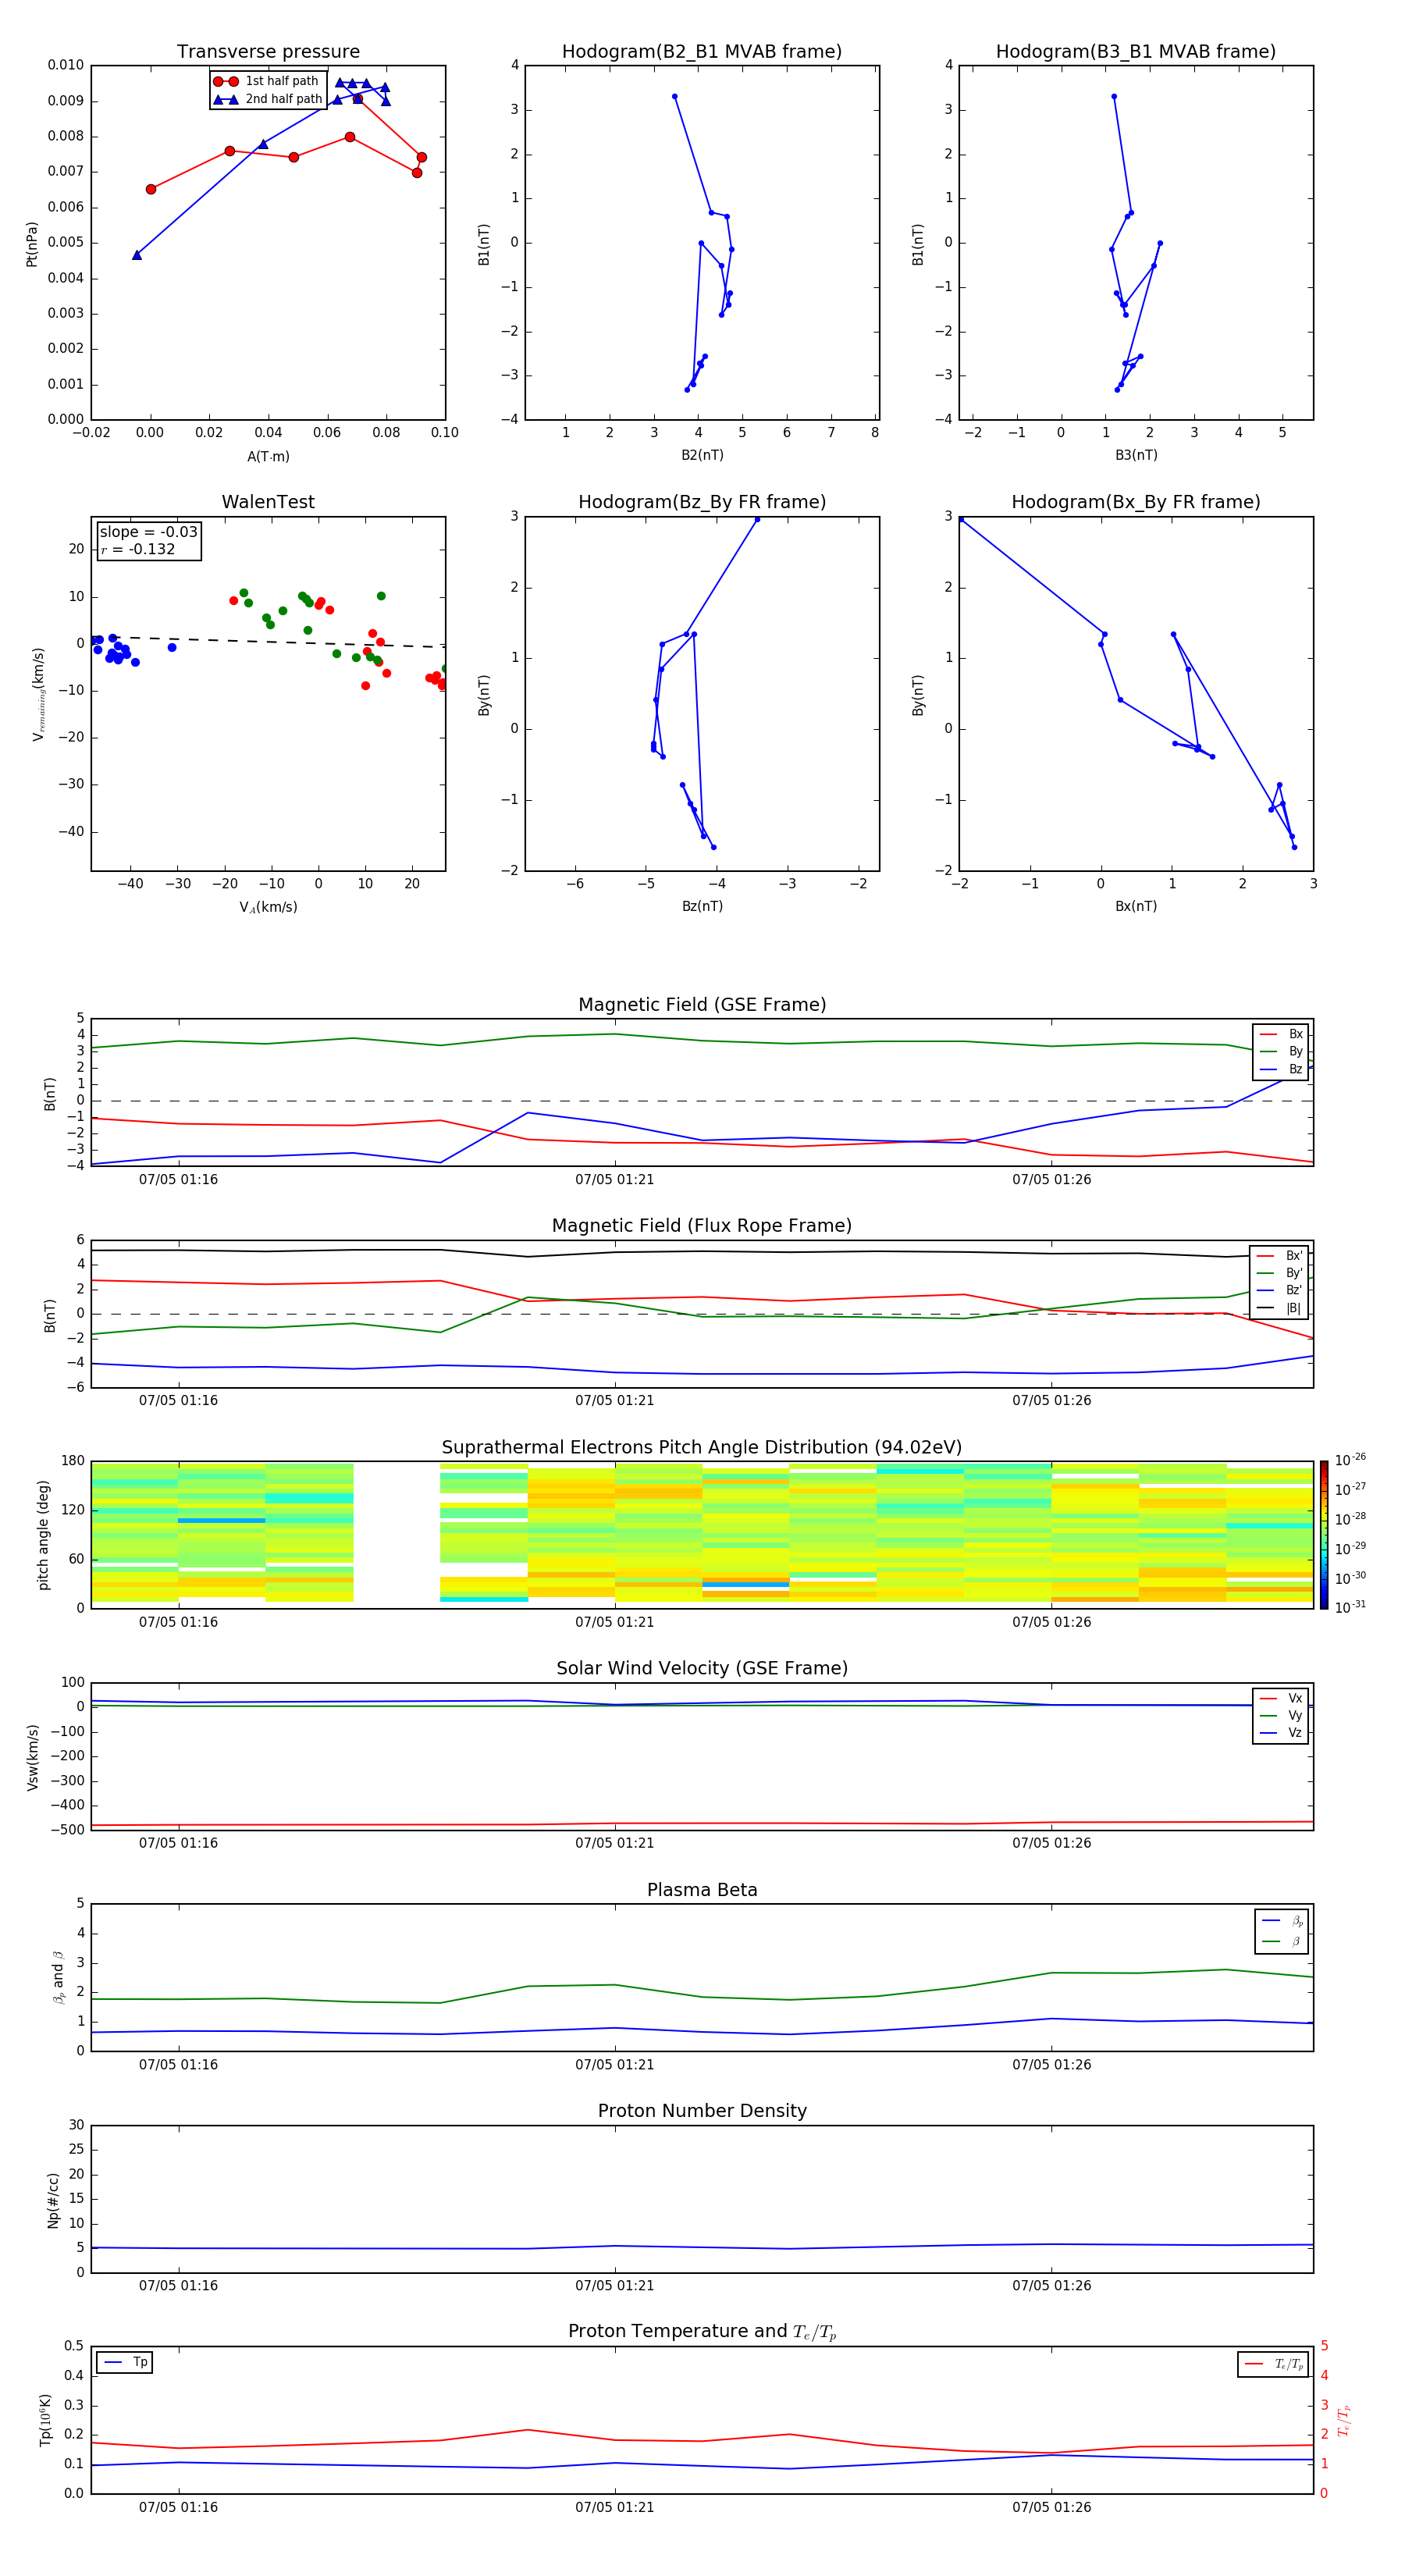This screenshot has width=1405, height=2576.
Task: Click the "V_A(km/s)" x-axis label
Action: click(268, 908)
